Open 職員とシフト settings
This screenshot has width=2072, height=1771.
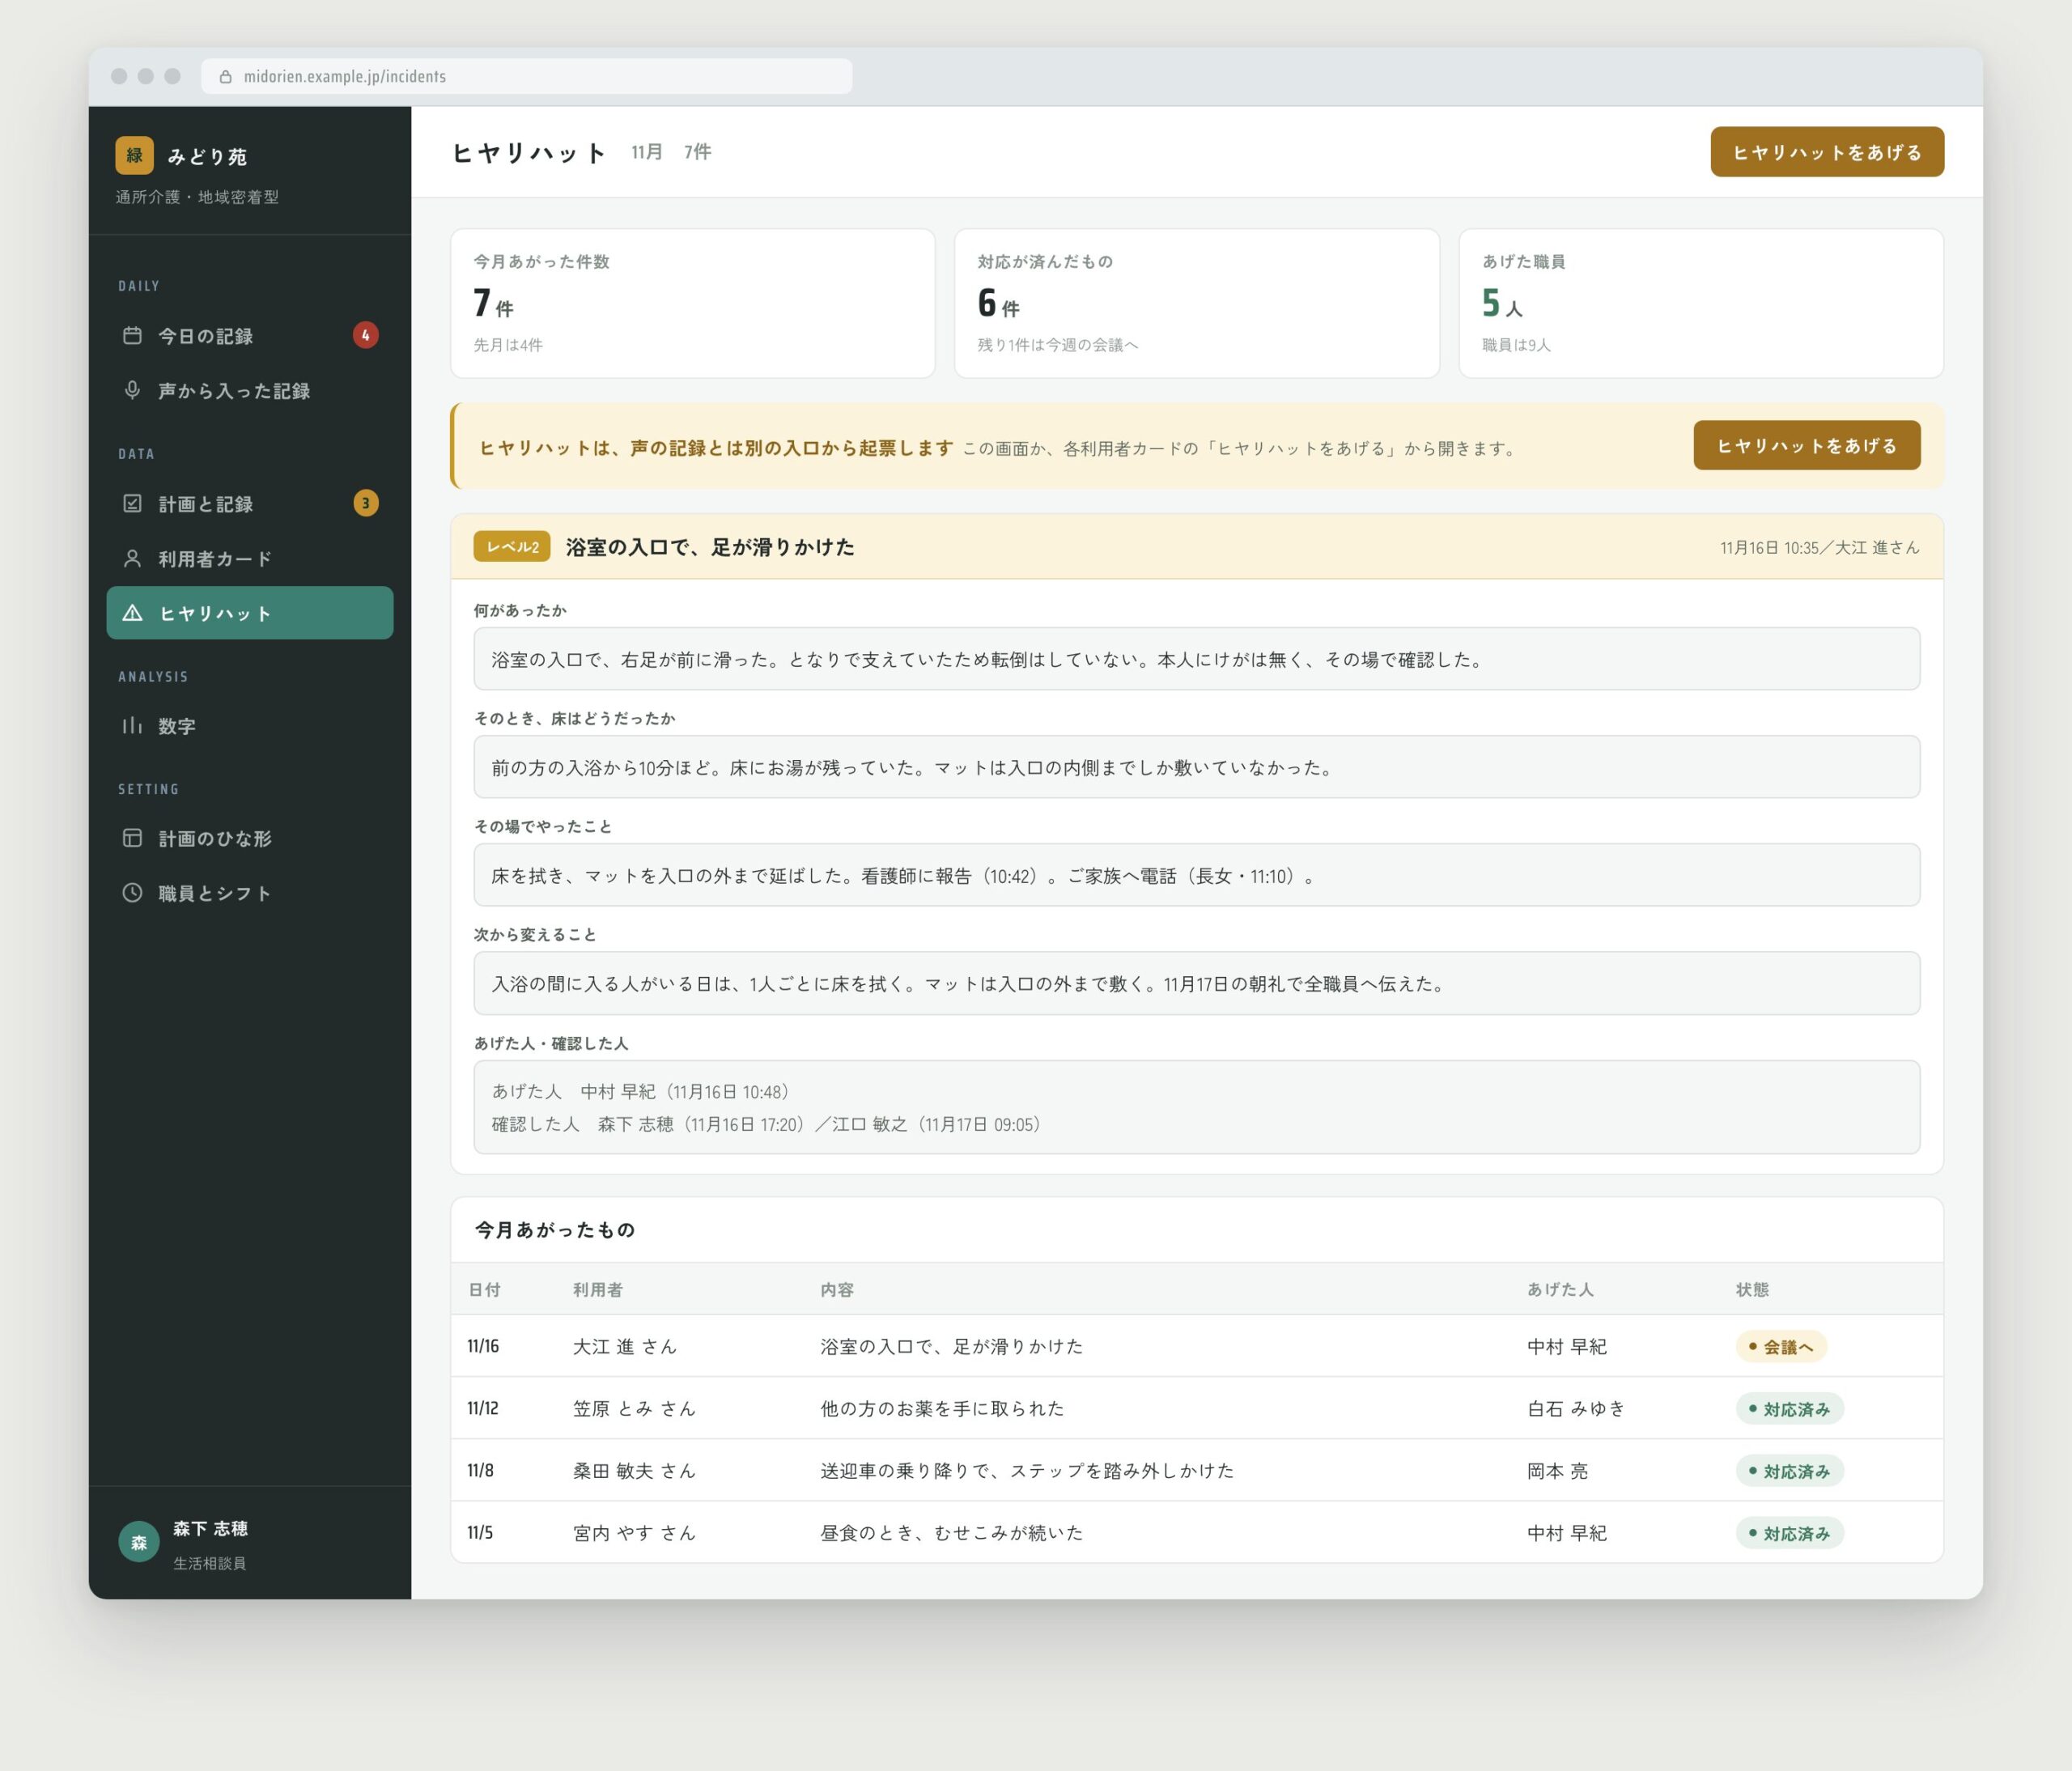tap(250, 892)
